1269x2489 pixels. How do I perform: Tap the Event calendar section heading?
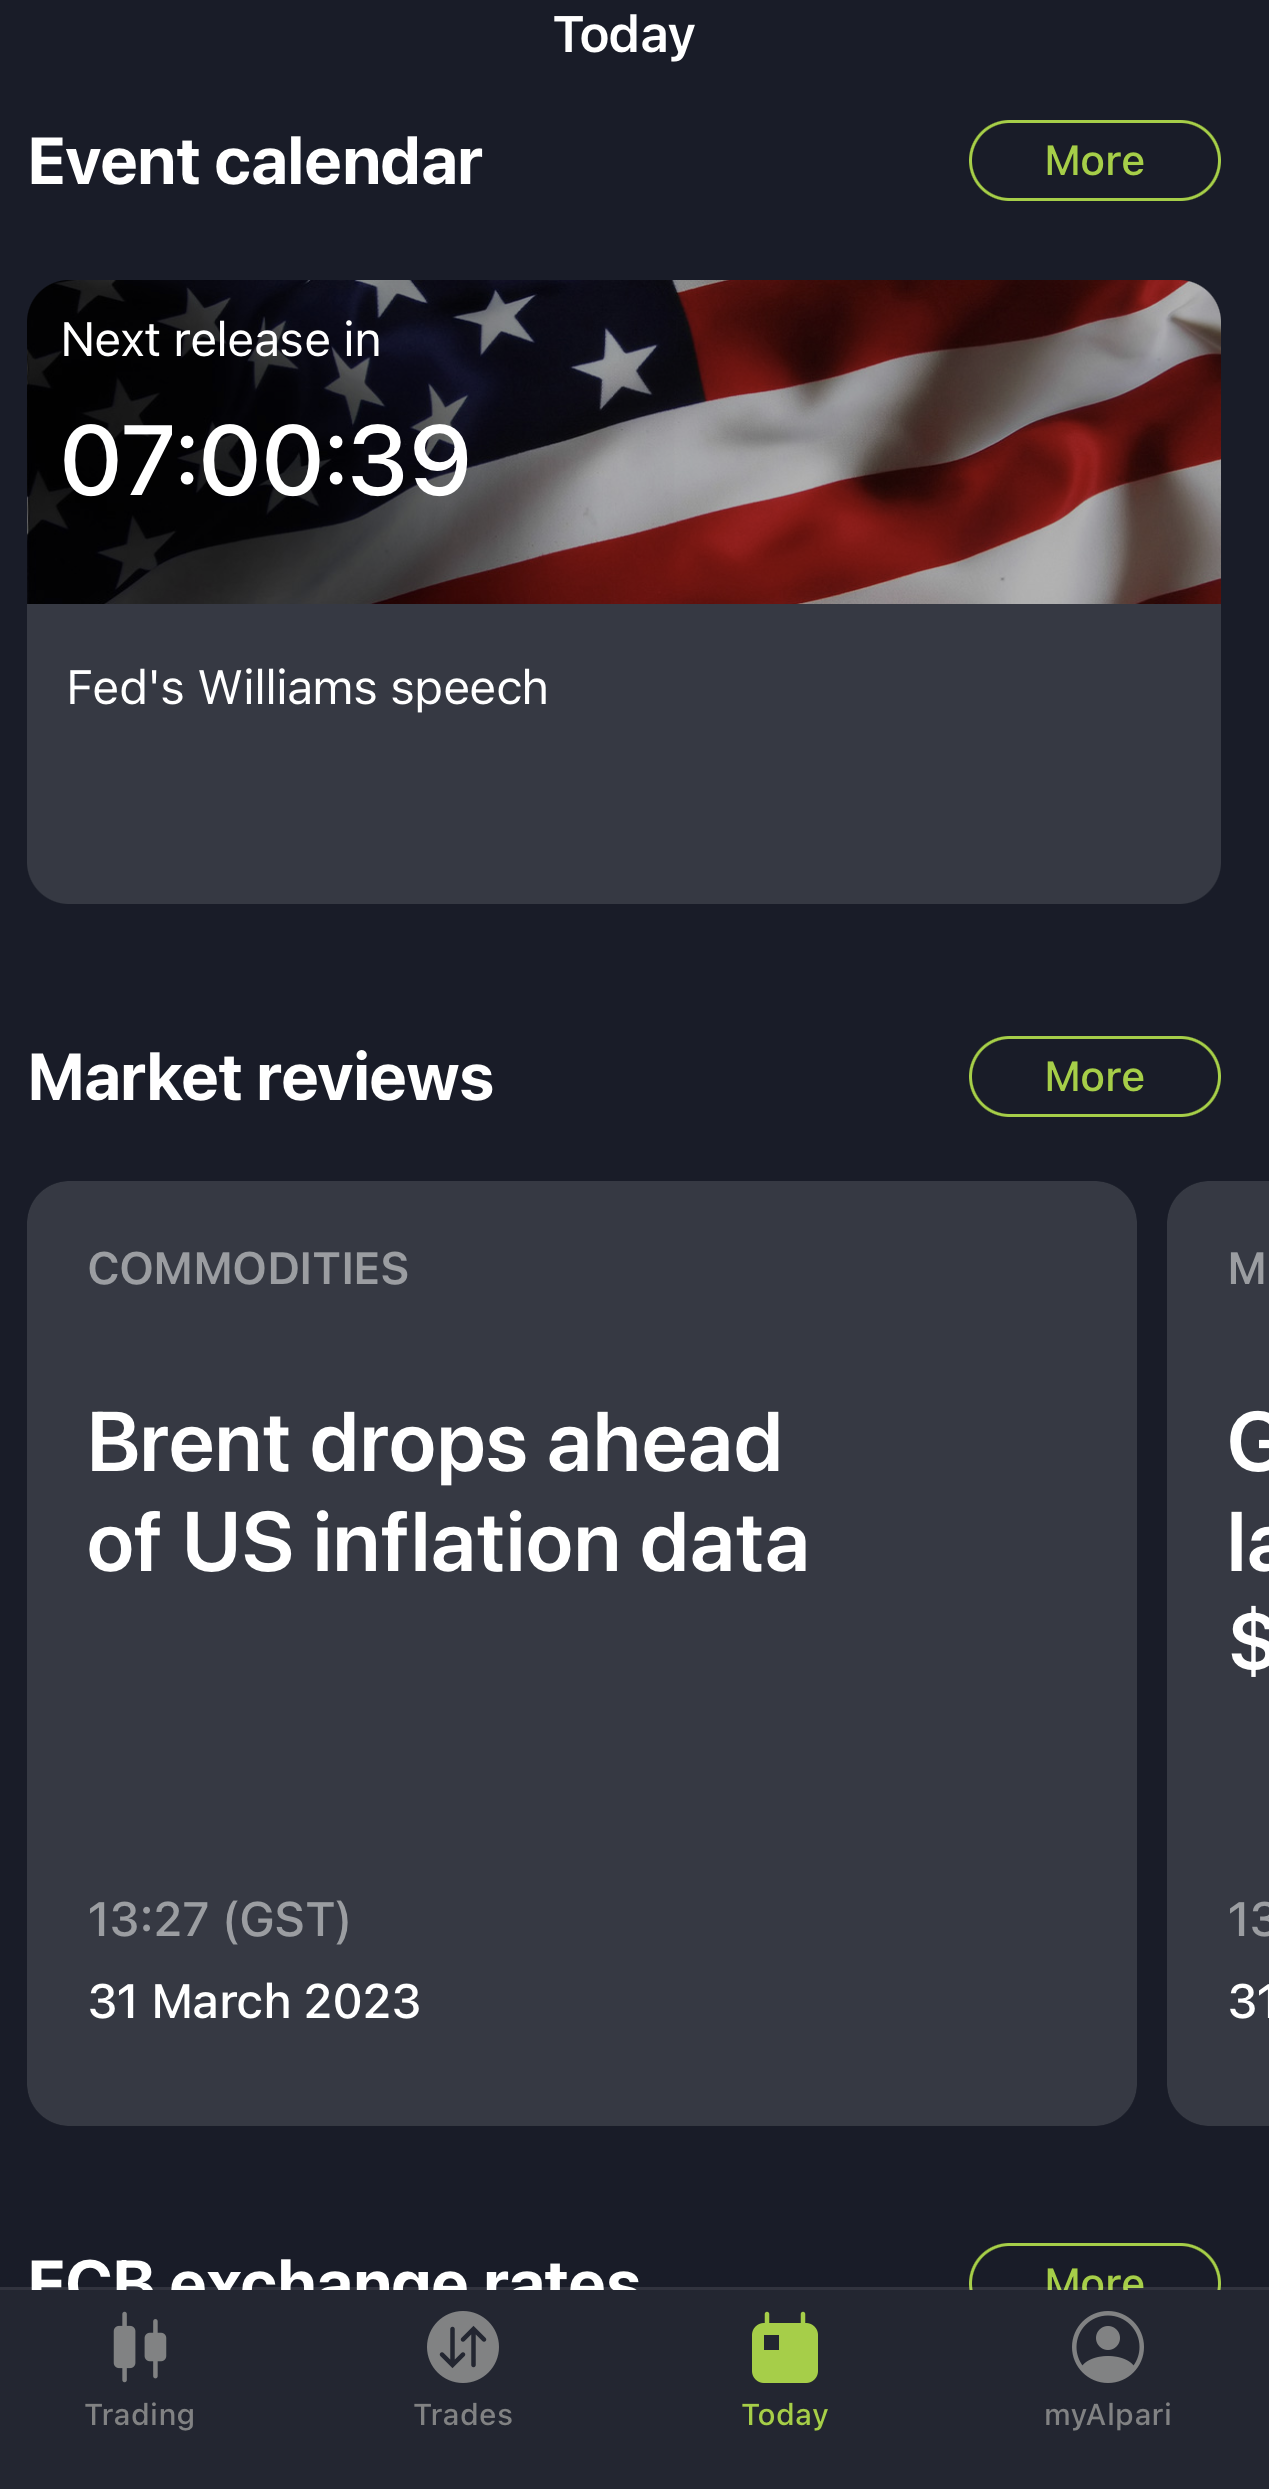point(255,161)
